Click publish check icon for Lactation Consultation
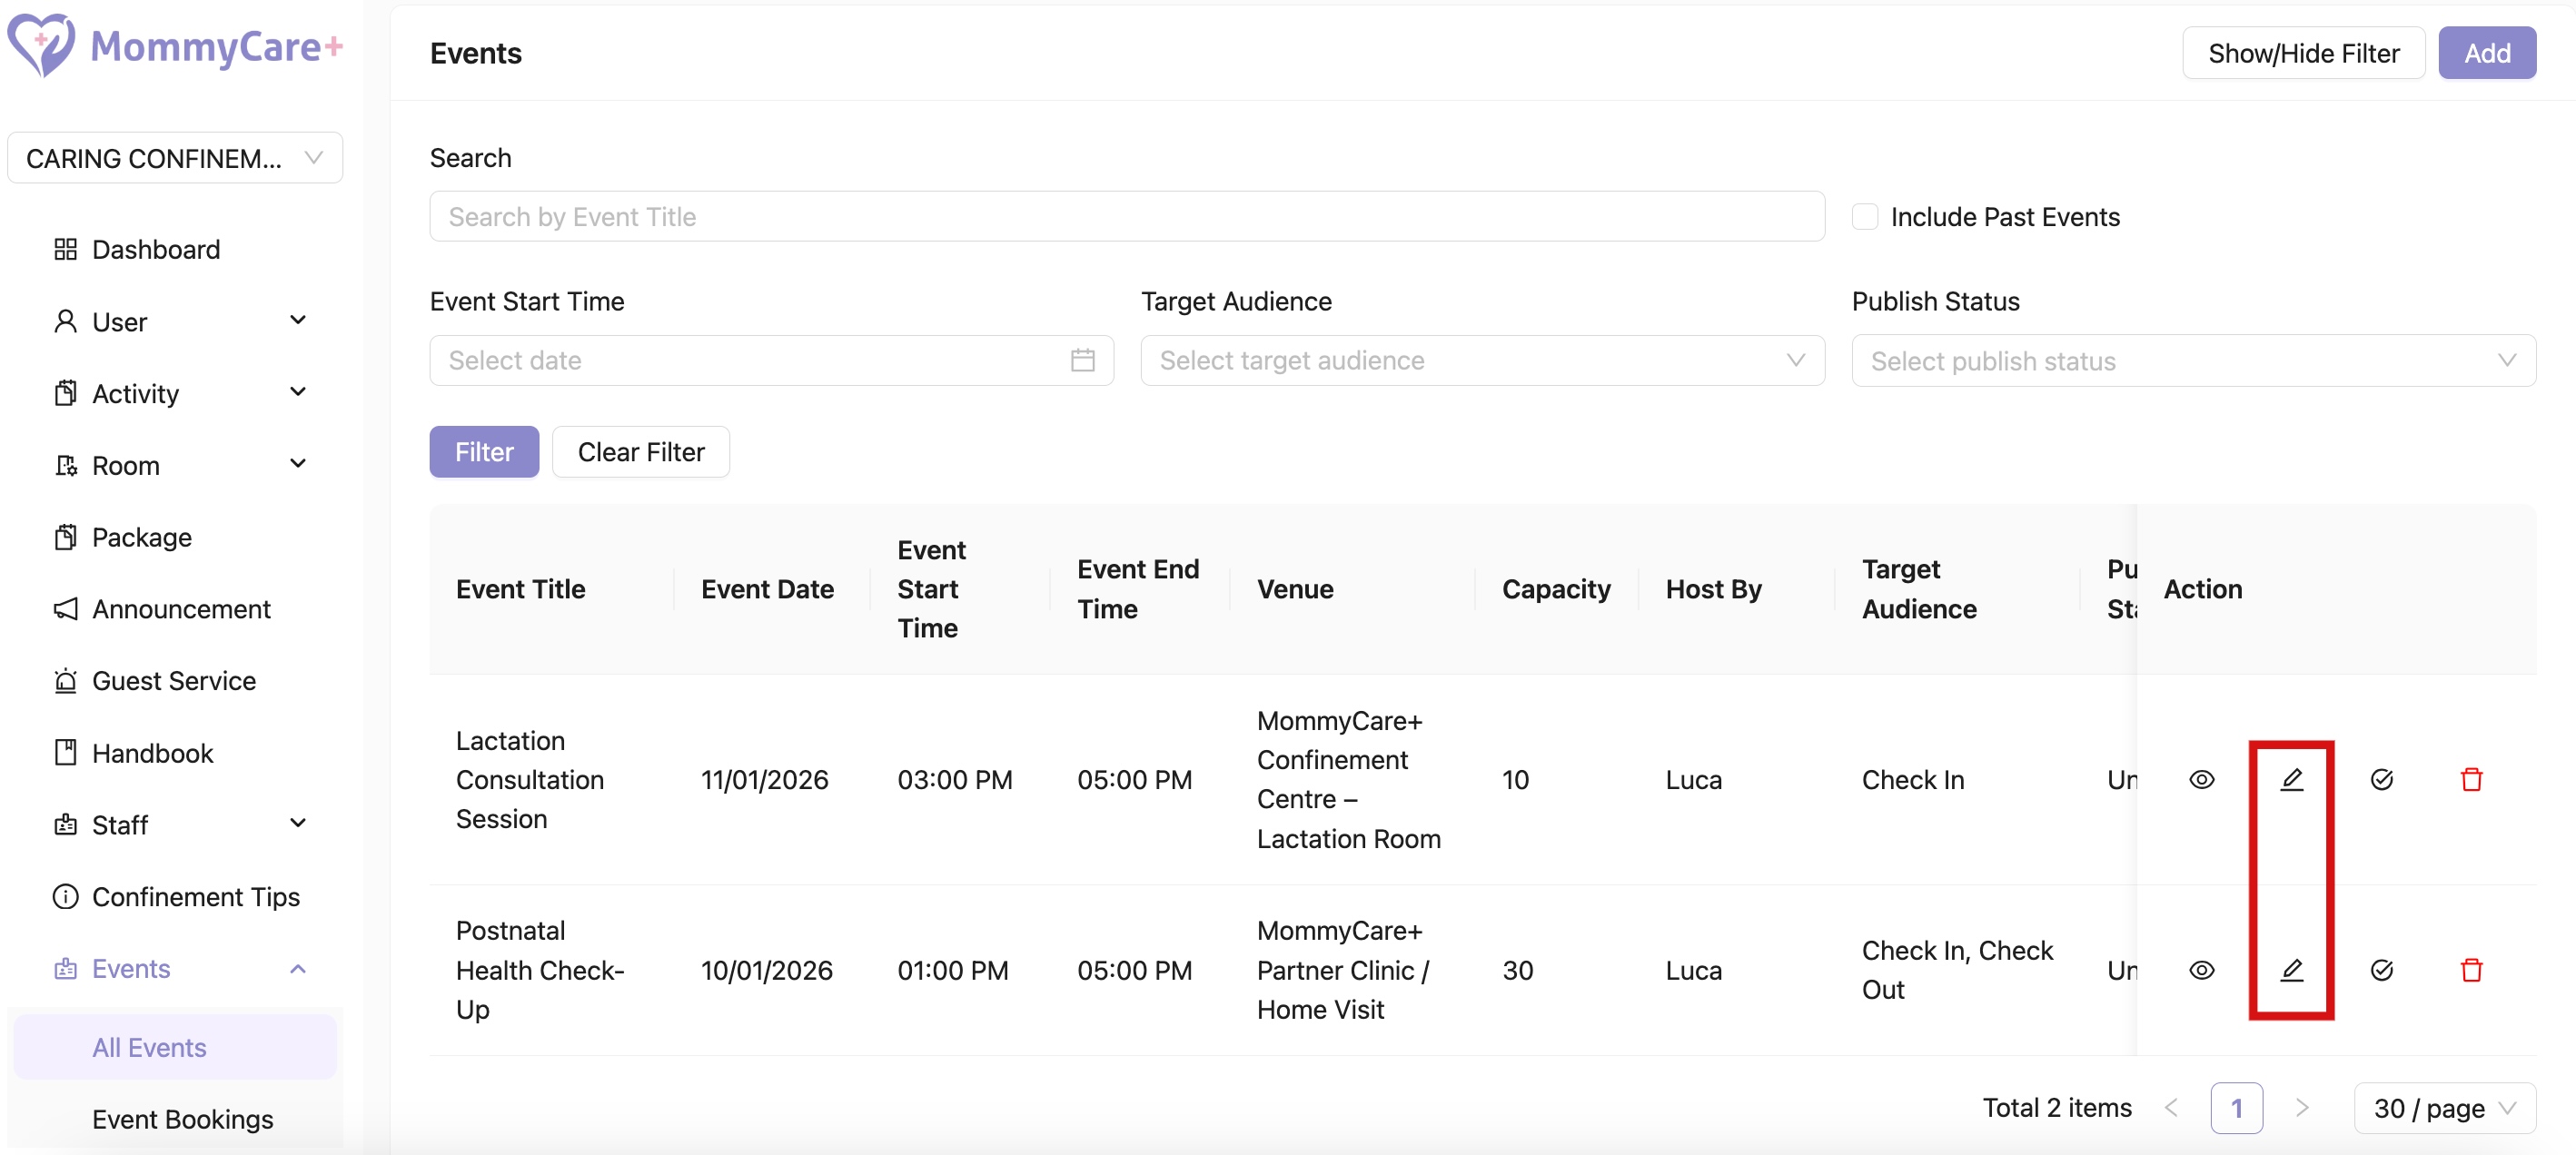This screenshot has height=1155, width=2576. tap(2381, 779)
